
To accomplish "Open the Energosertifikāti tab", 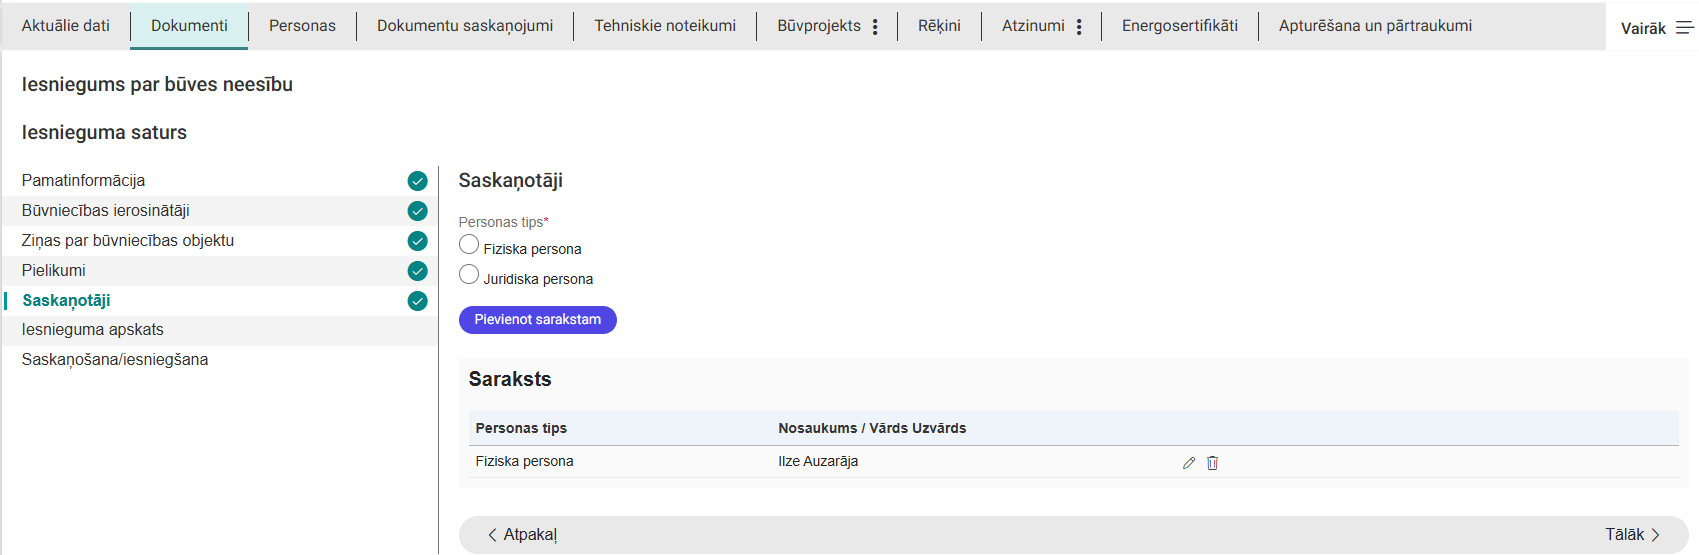I will [1179, 26].
